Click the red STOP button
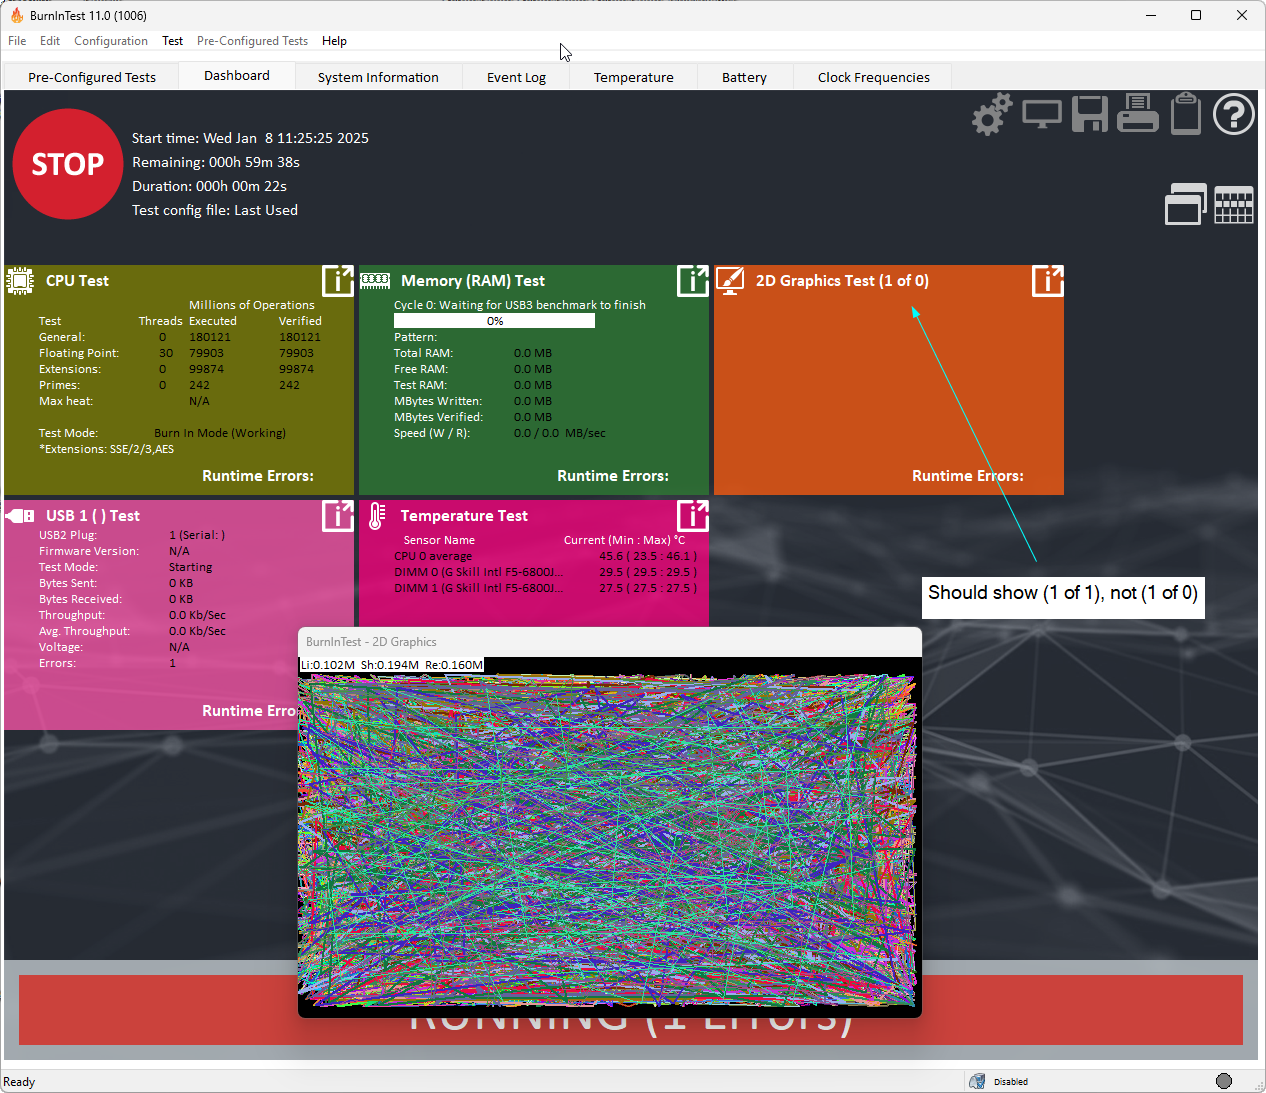This screenshot has width=1266, height=1093. click(68, 164)
